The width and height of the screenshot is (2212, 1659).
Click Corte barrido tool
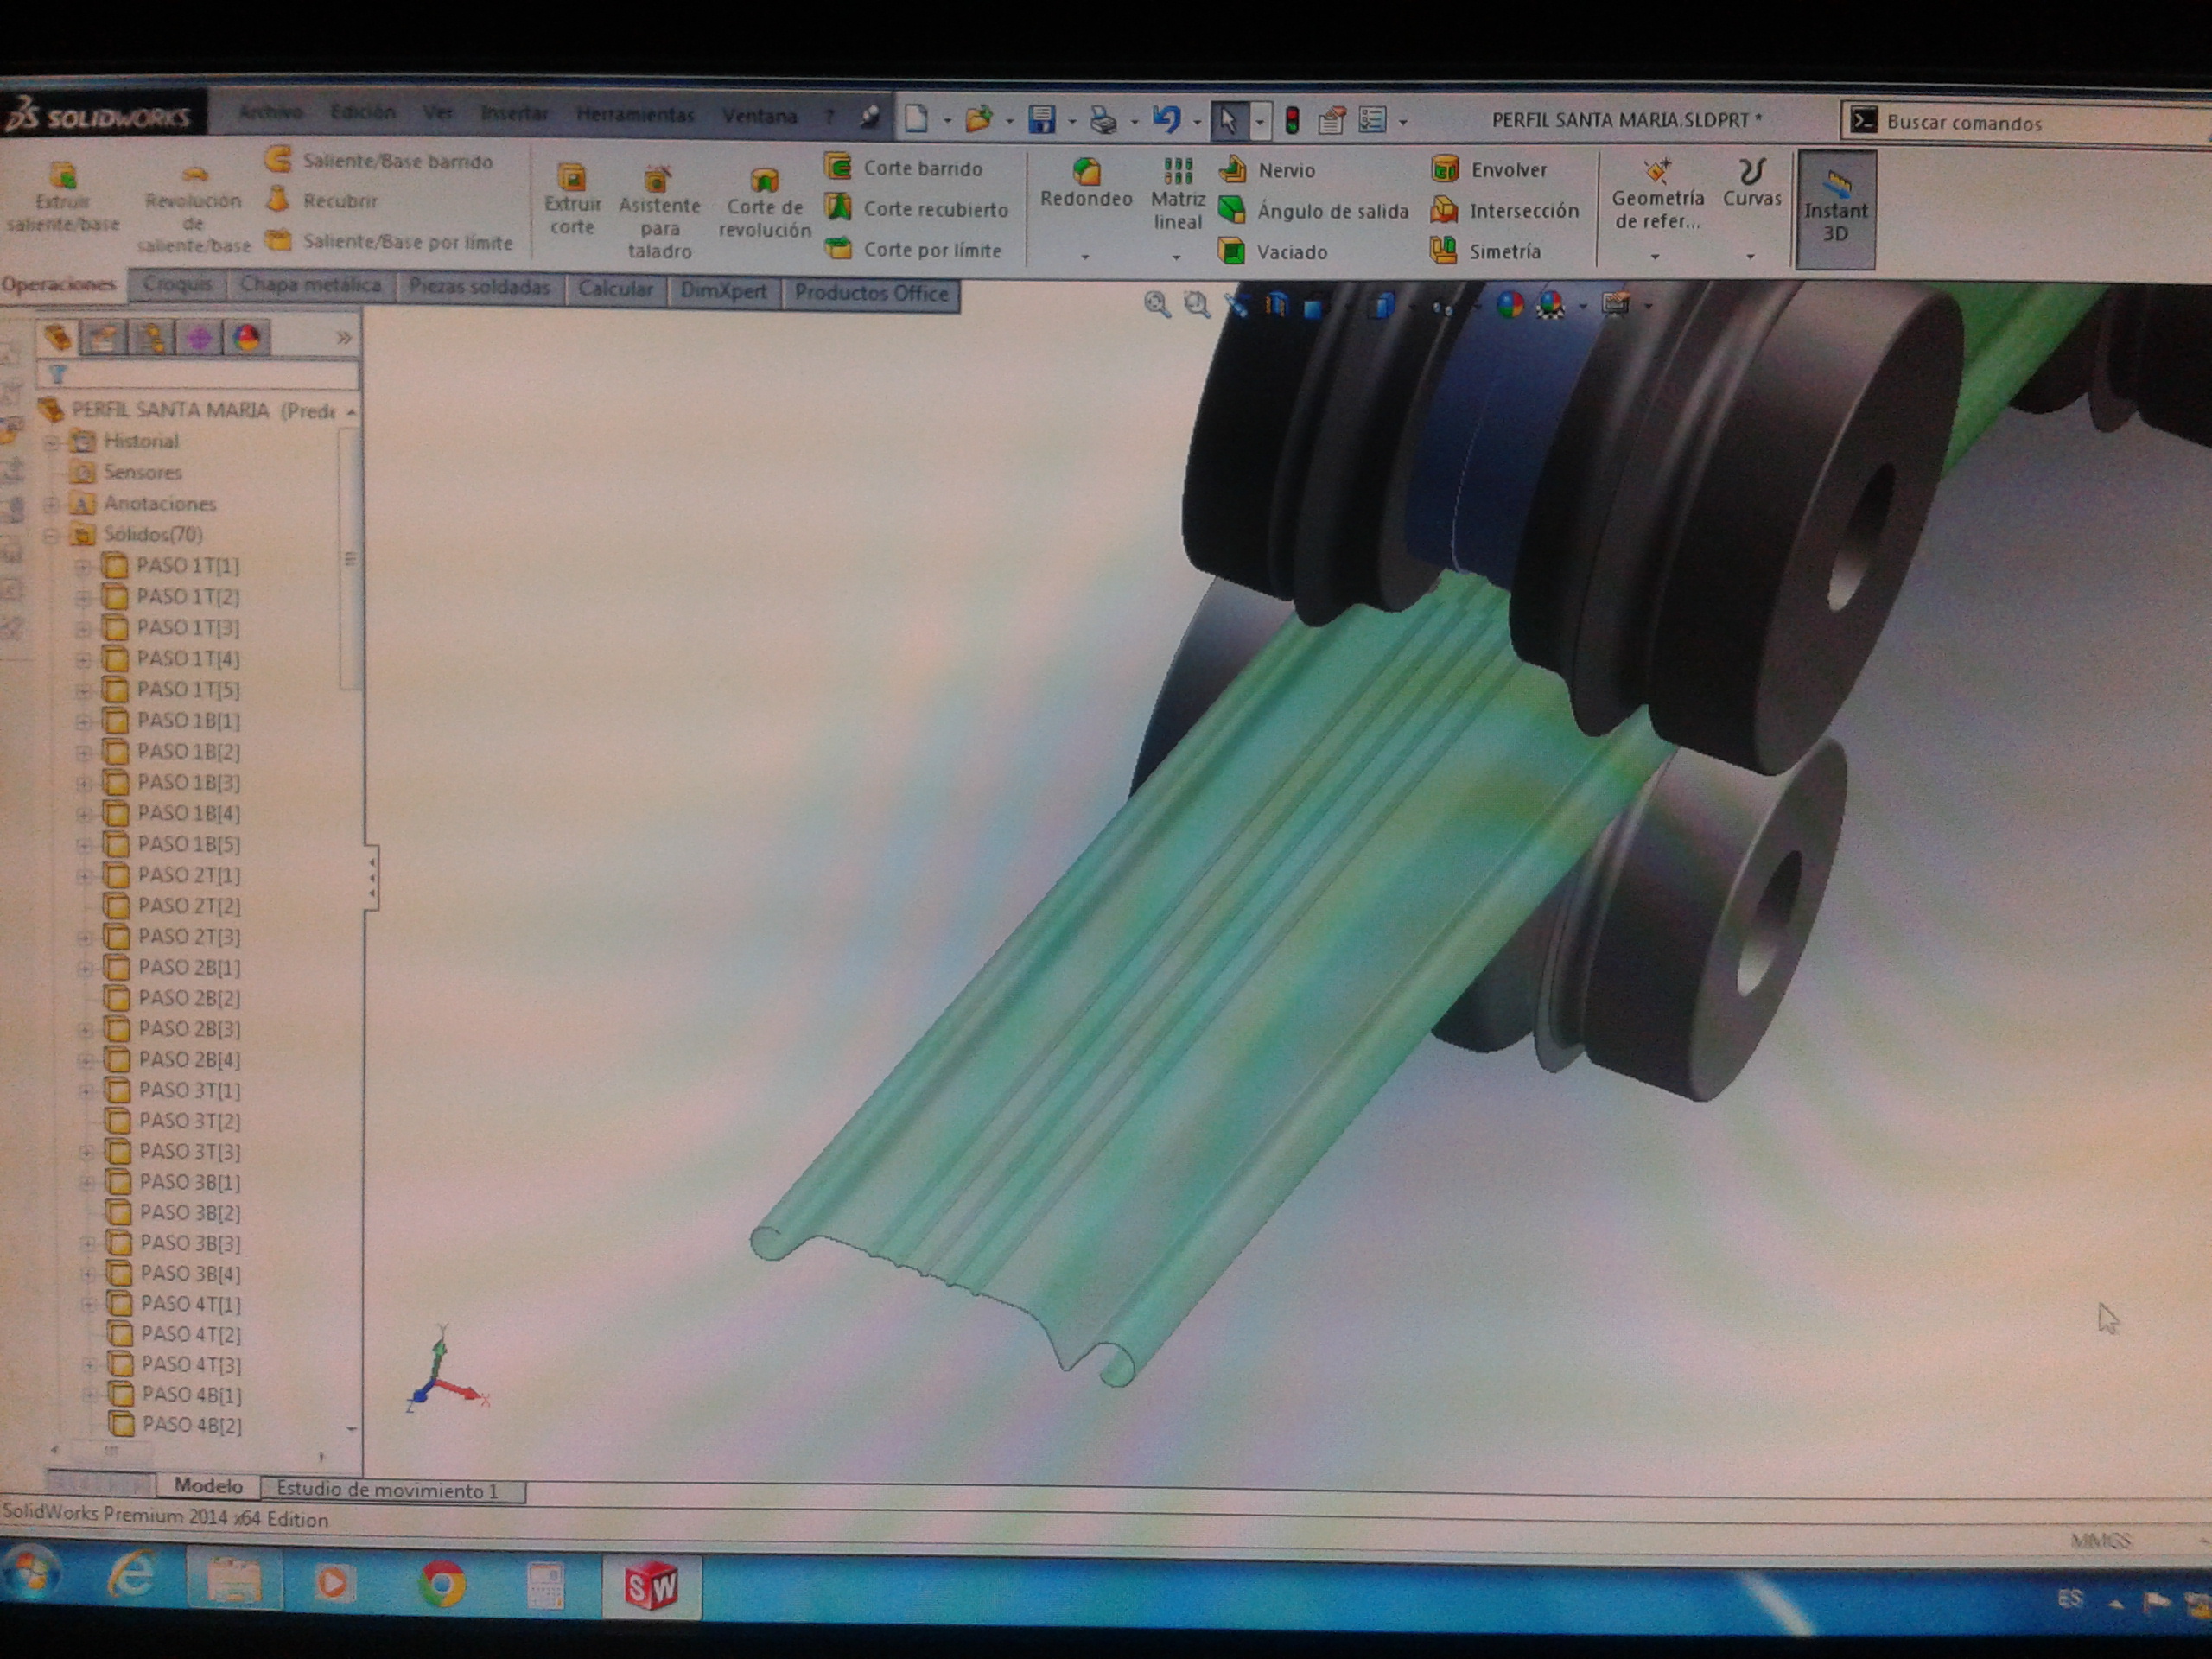point(905,167)
